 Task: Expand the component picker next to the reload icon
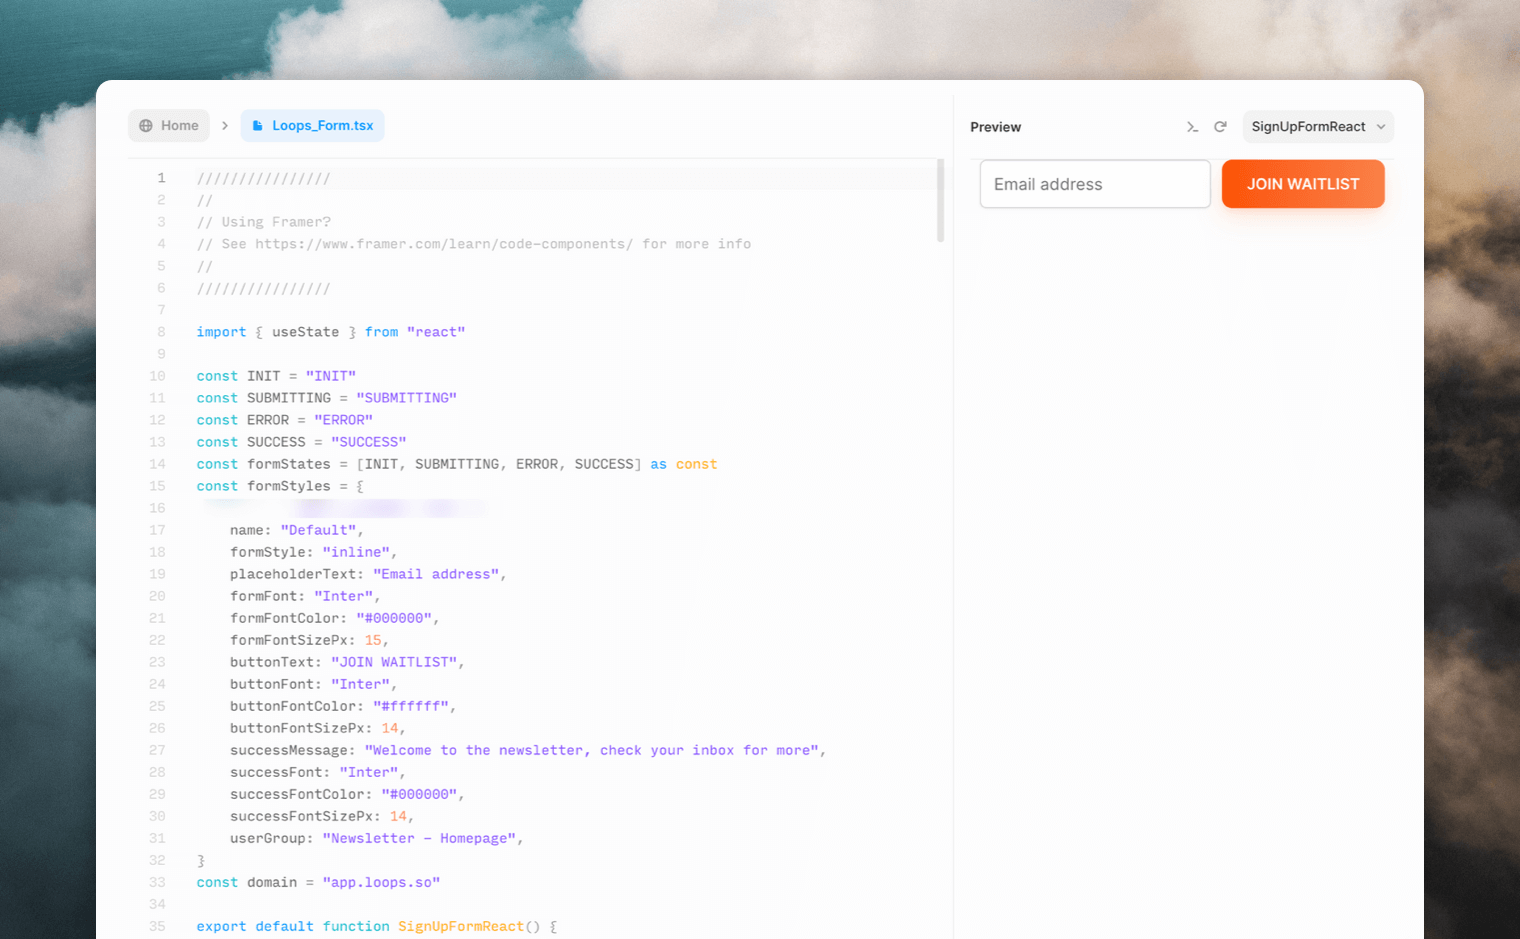(x=1317, y=126)
